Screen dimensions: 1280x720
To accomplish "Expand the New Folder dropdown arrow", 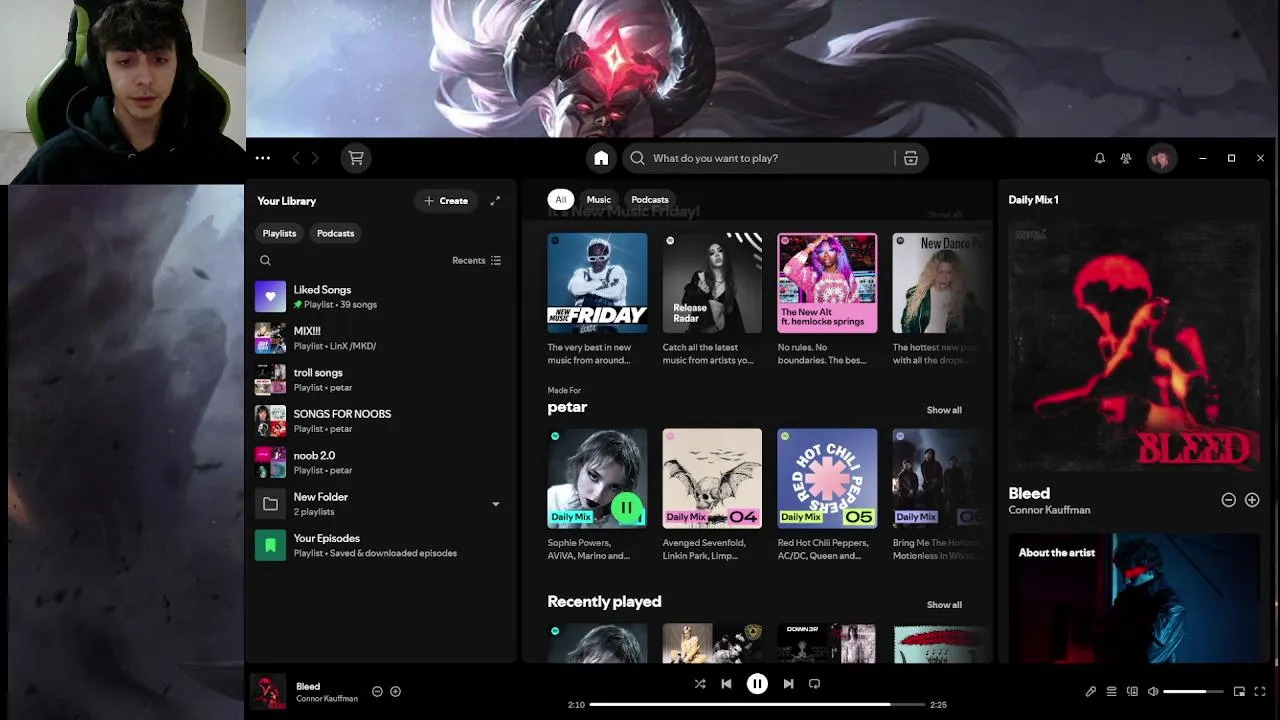I will coord(495,504).
